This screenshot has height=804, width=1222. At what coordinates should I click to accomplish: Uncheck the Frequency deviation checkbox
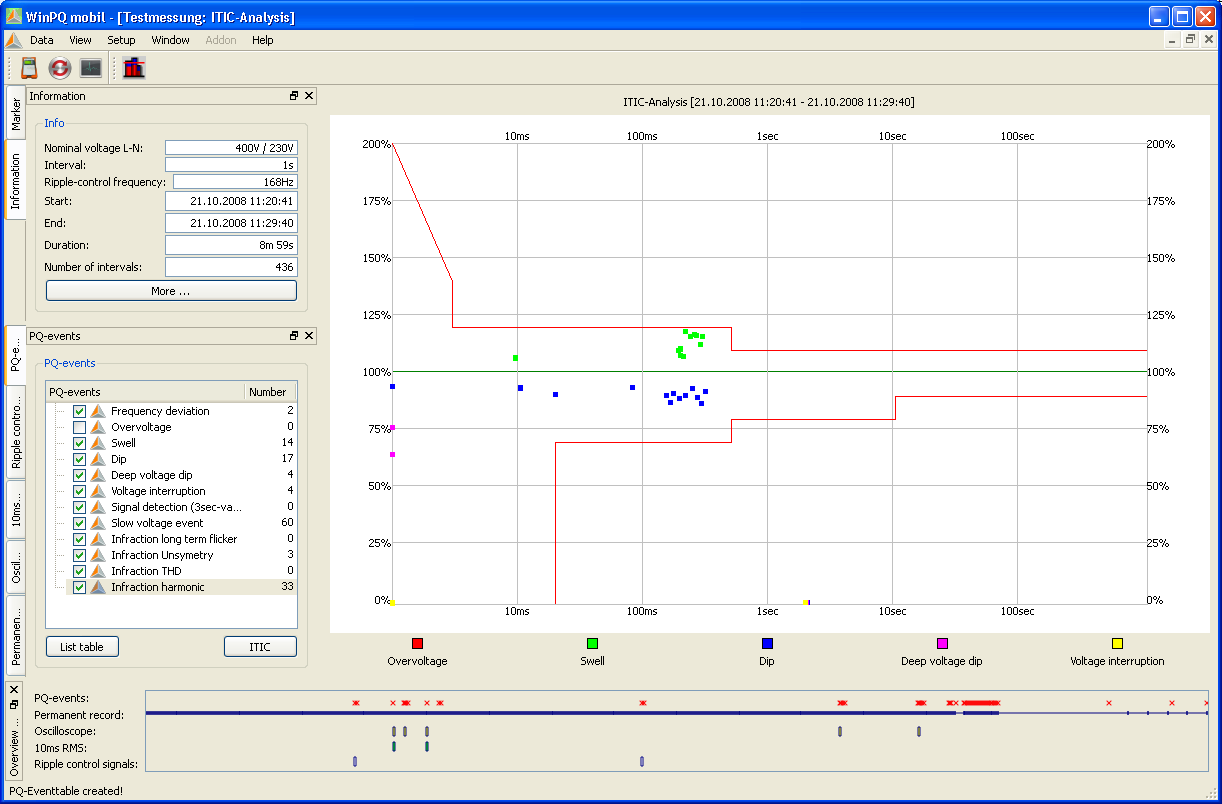tap(79, 411)
